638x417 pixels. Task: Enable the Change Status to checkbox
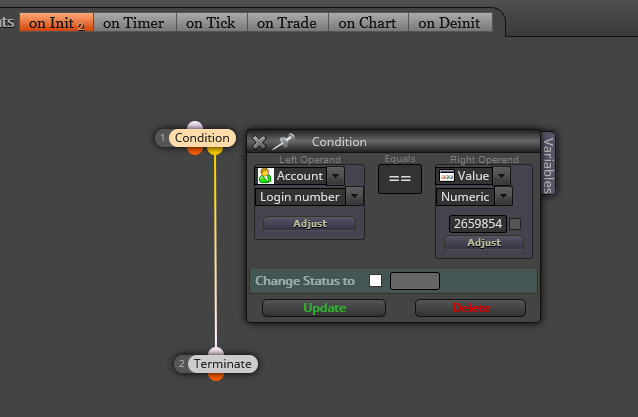pos(375,281)
